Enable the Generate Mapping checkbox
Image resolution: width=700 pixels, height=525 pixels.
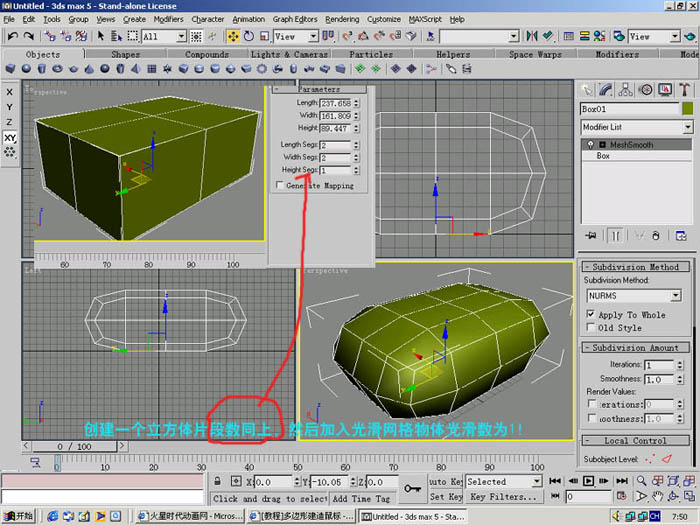coord(280,185)
